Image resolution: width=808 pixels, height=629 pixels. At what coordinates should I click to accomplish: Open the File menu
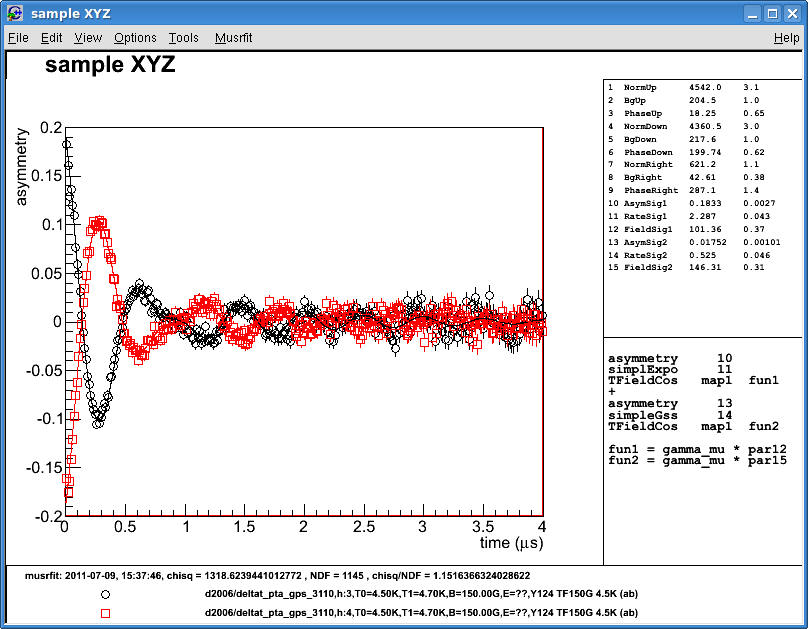tap(18, 37)
